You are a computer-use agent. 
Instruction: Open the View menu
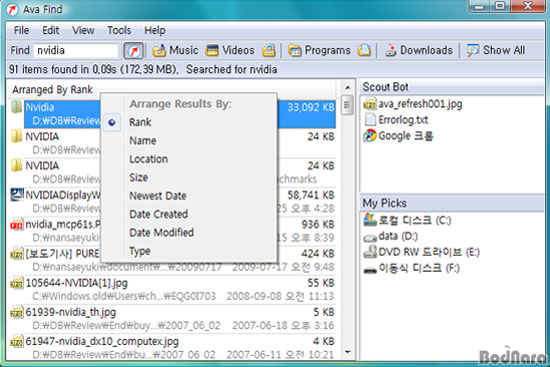[x=83, y=31]
